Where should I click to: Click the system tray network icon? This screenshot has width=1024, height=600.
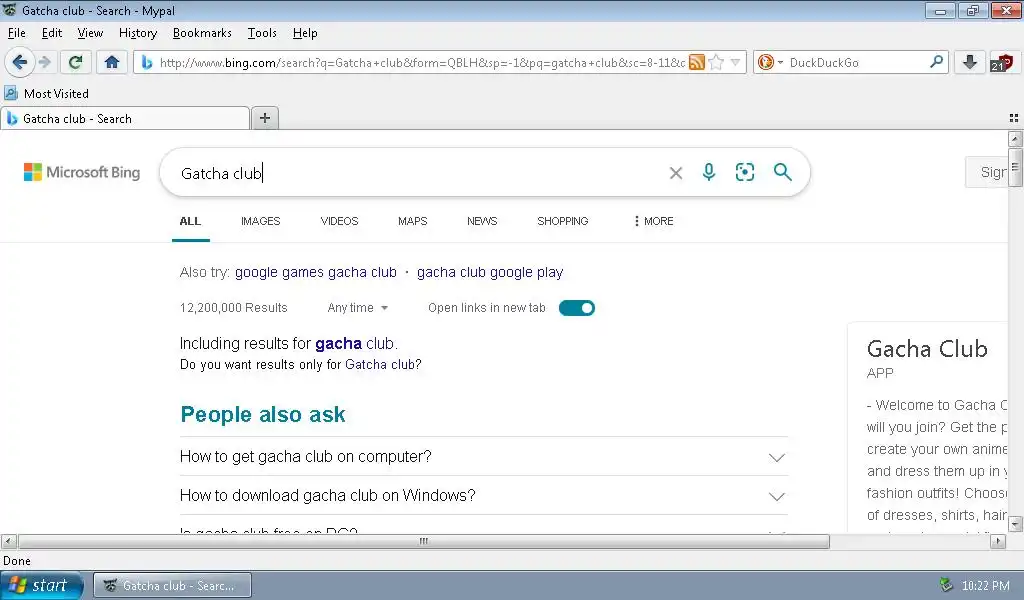coord(946,585)
